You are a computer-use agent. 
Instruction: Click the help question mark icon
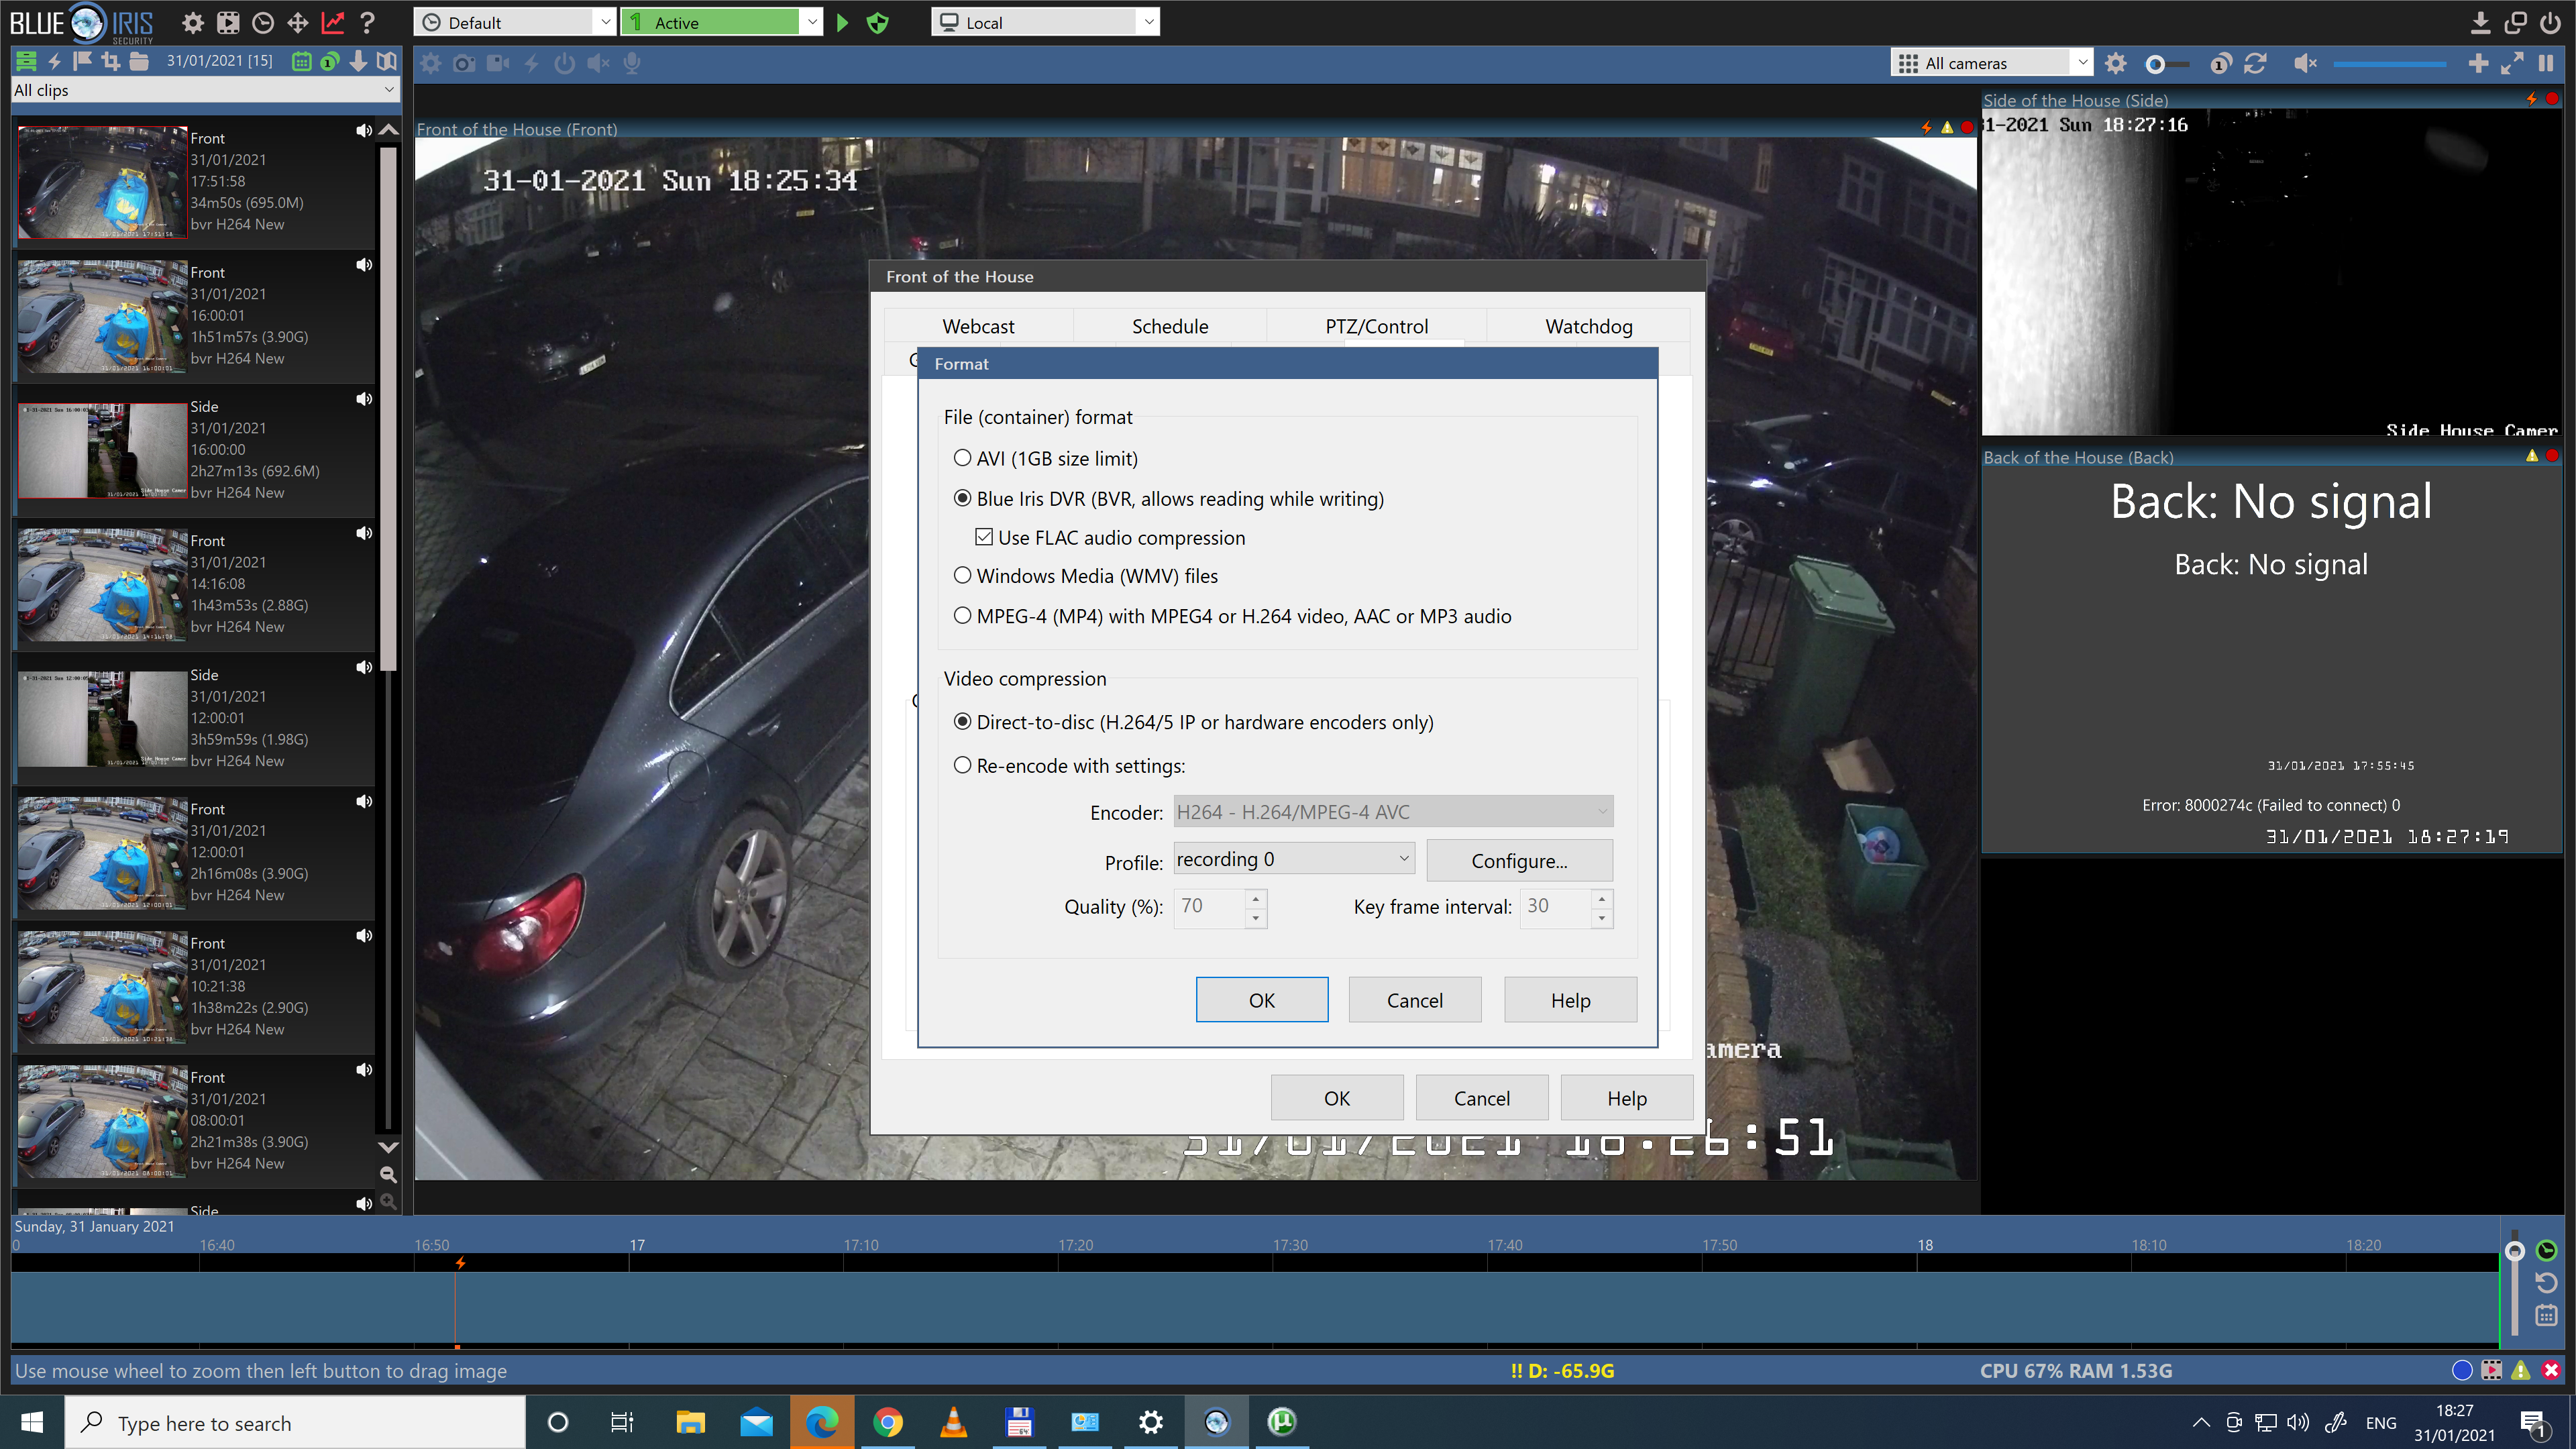pos(367,22)
